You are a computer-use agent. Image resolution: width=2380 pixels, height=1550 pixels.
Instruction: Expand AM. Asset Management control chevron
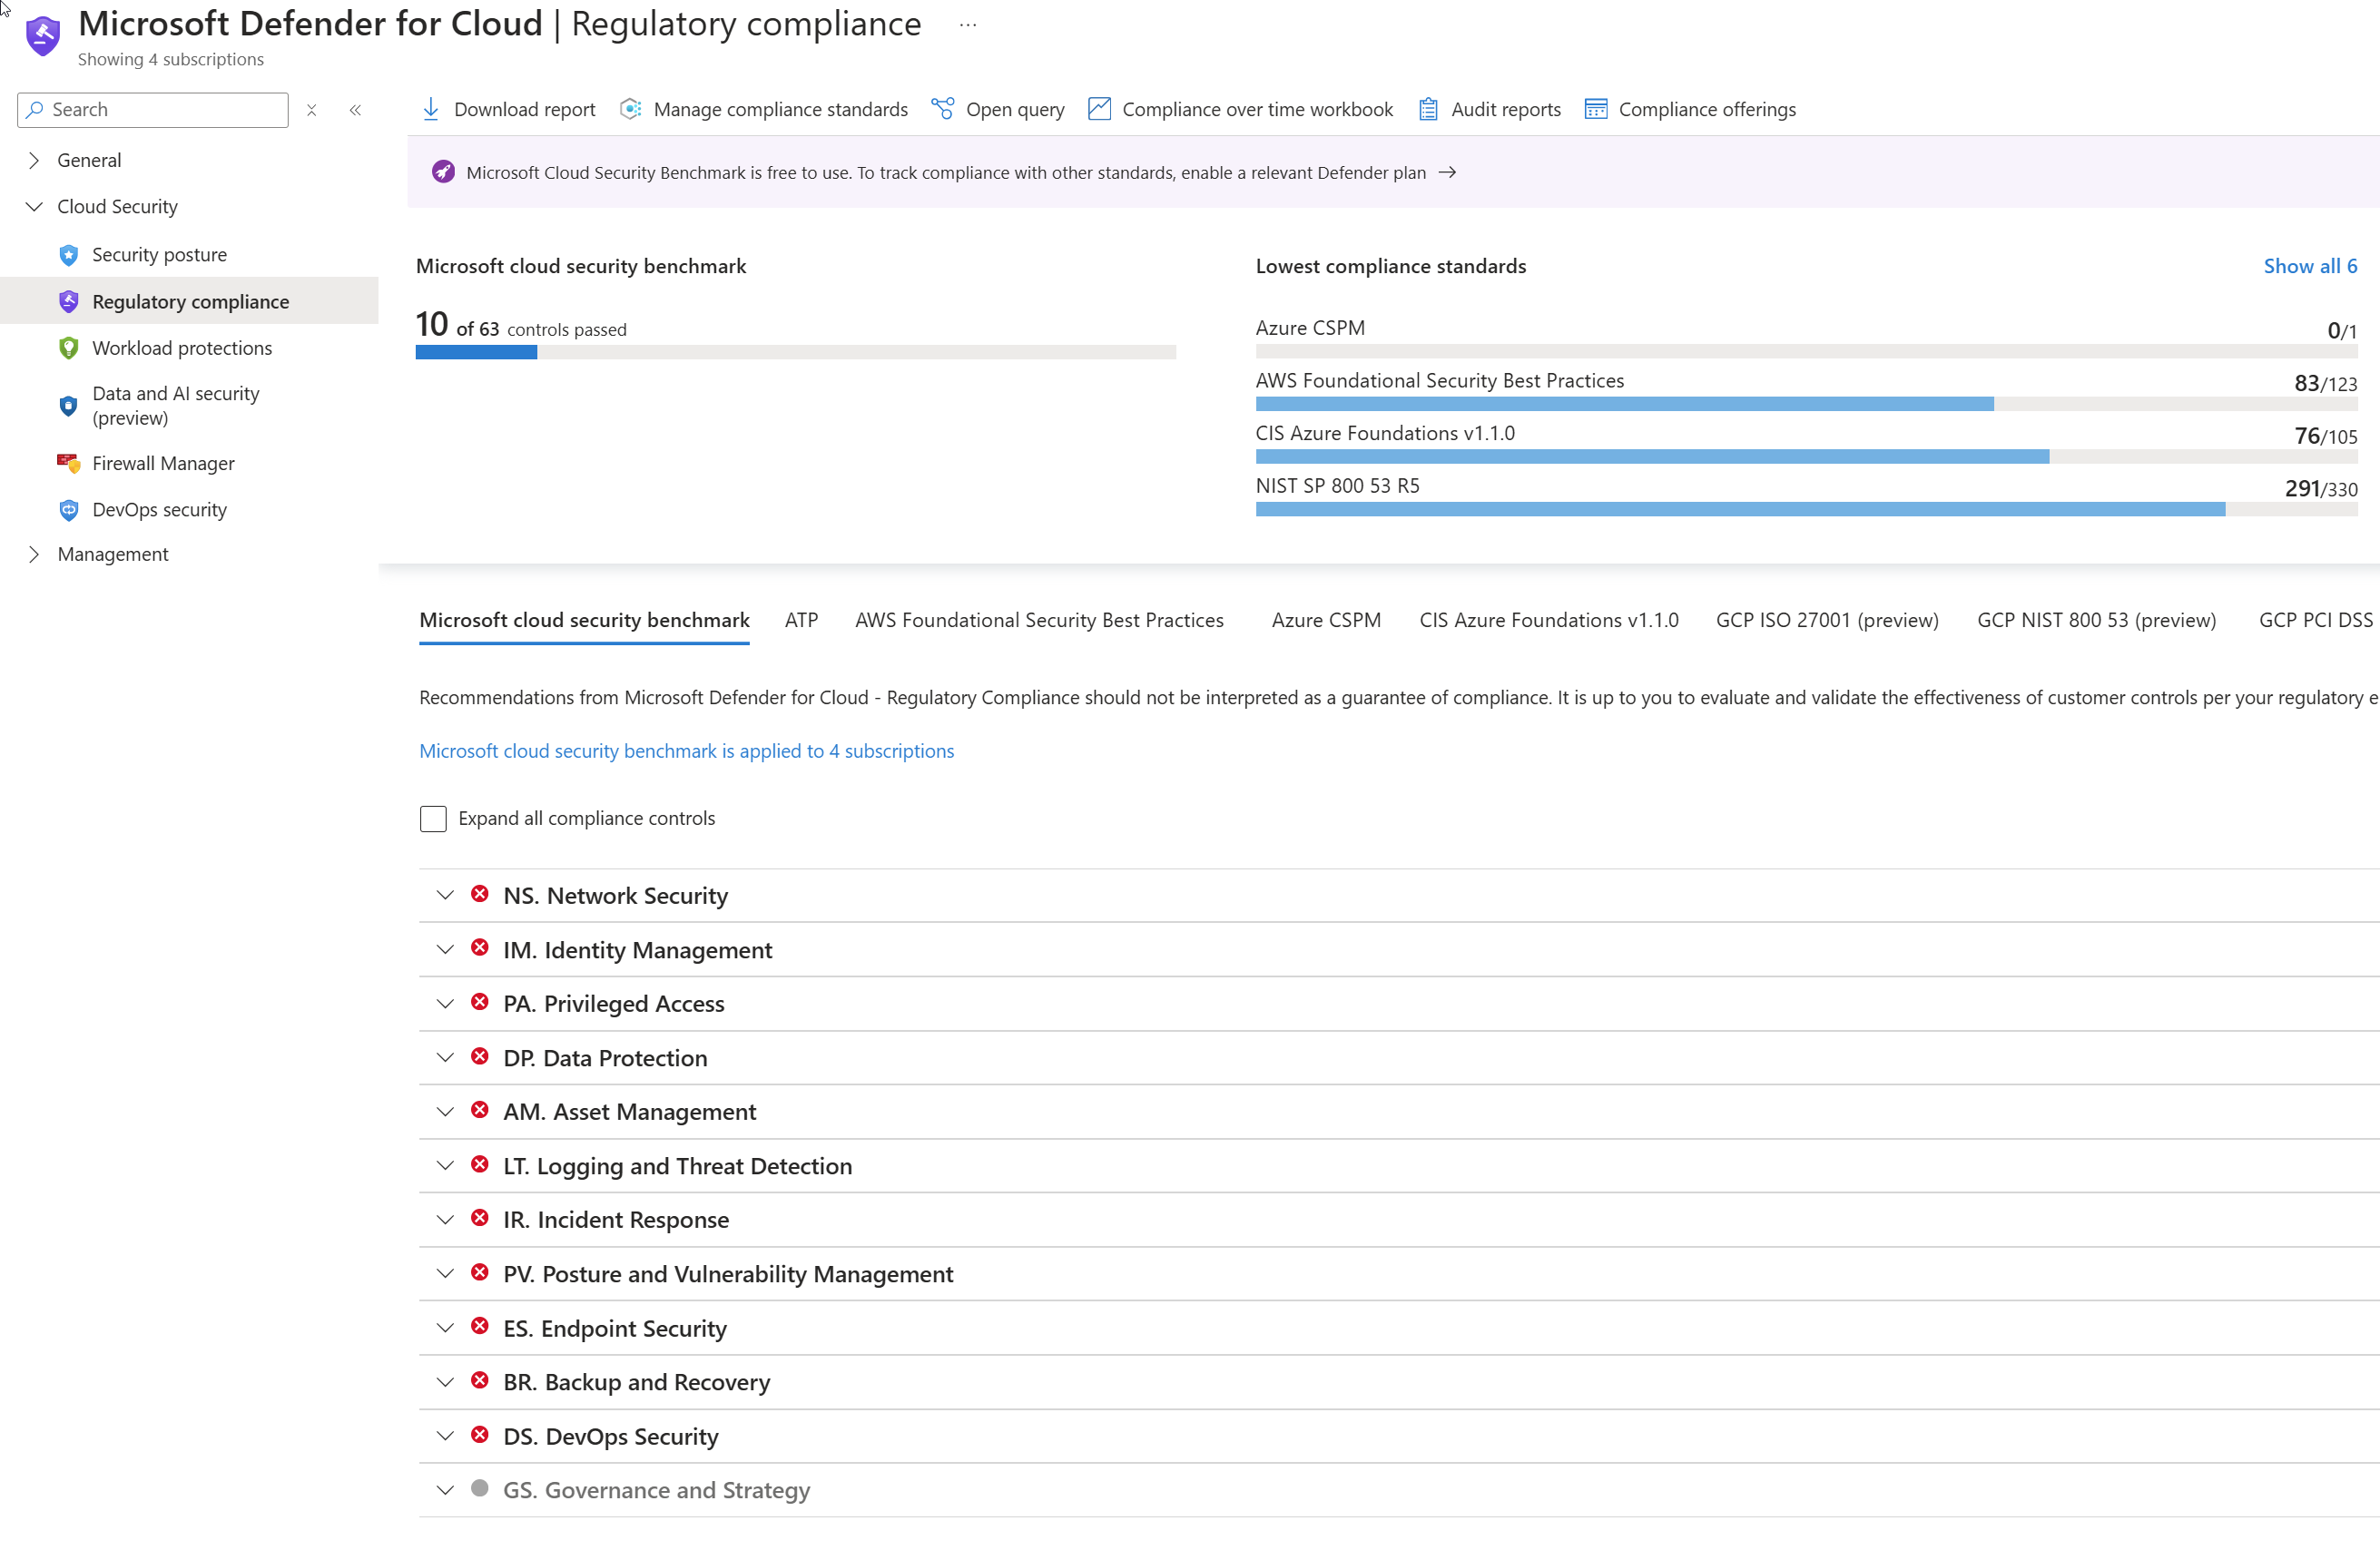445,1111
